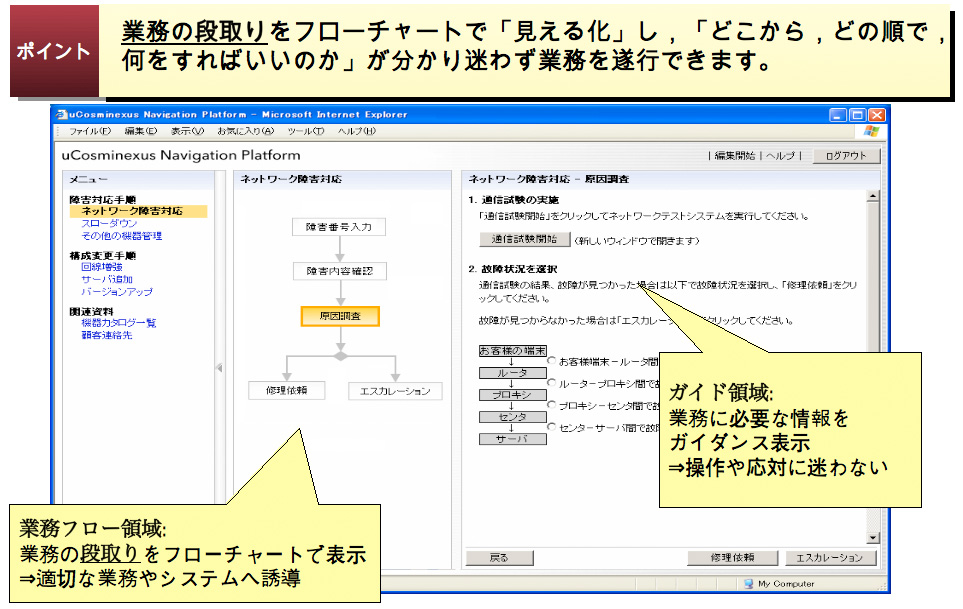This screenshot has height=609, width=963.
Task: Maximize the Internet Explorer window
Action: [x=857, y=115]
